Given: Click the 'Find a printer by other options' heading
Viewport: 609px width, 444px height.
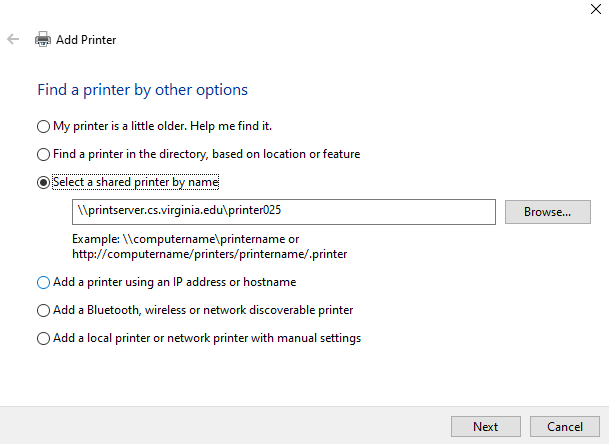Looking at the screenshot, I should pyautogui.click(x=142, y=90).
